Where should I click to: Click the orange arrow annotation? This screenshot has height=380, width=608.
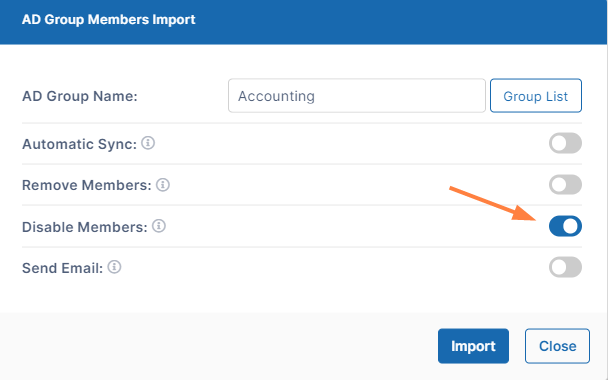[x=492, y=204]
